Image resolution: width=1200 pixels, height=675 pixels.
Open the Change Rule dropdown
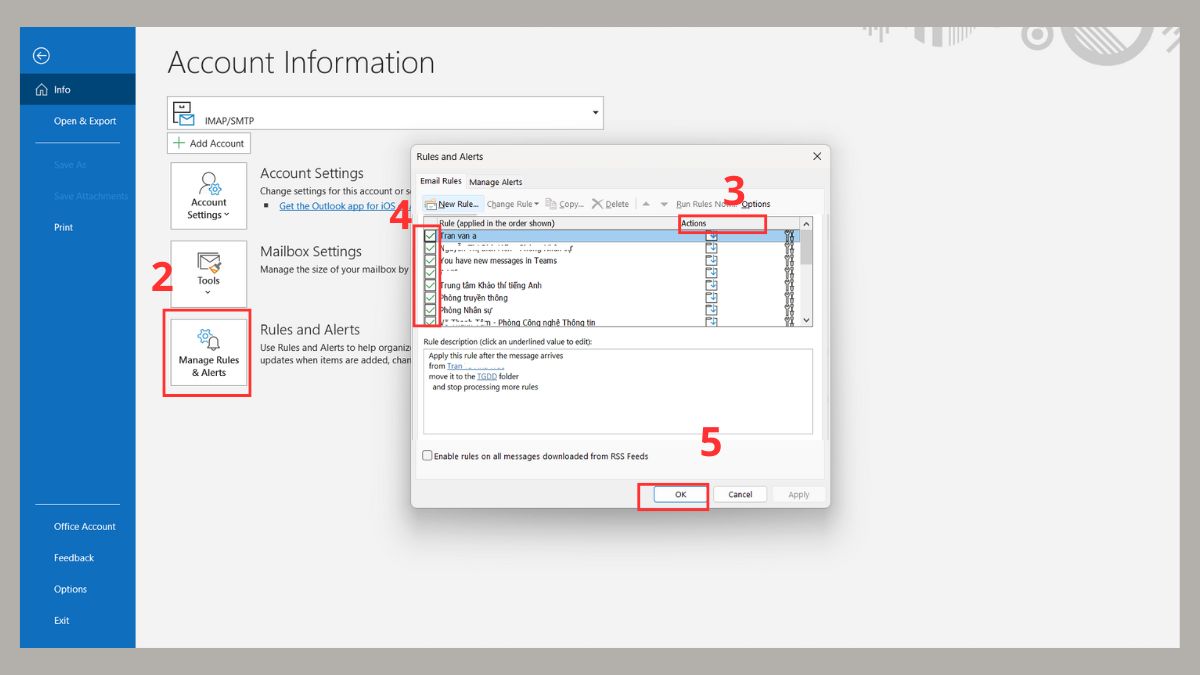(x=513, y=204)
